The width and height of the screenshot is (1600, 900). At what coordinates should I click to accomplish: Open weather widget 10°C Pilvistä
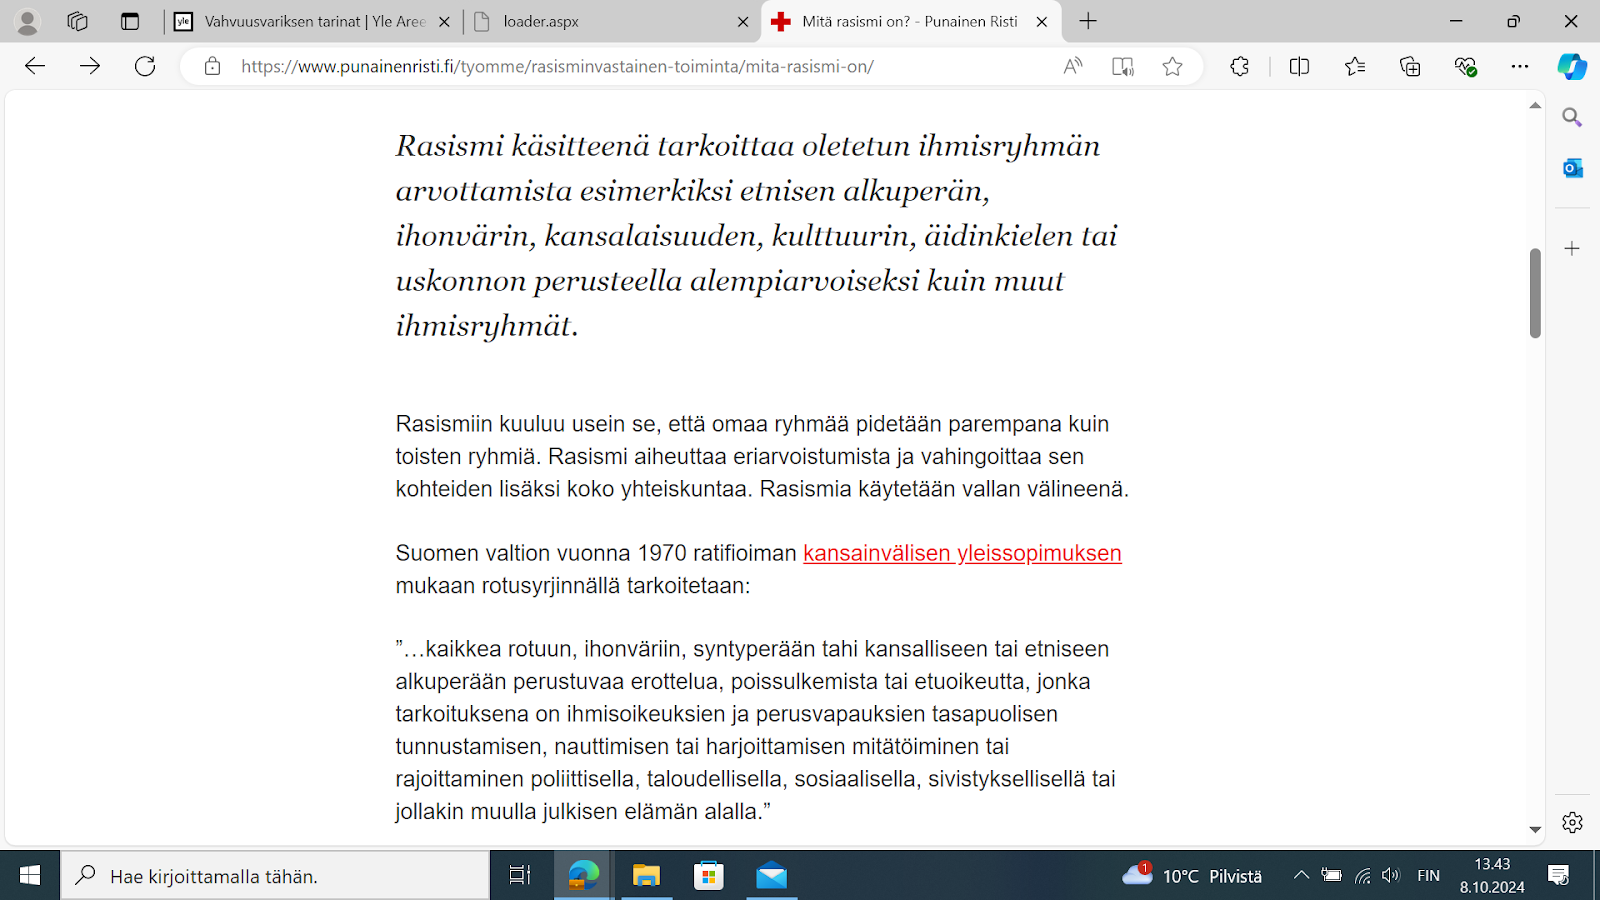pyautogui.click(x=1192, y=876)
